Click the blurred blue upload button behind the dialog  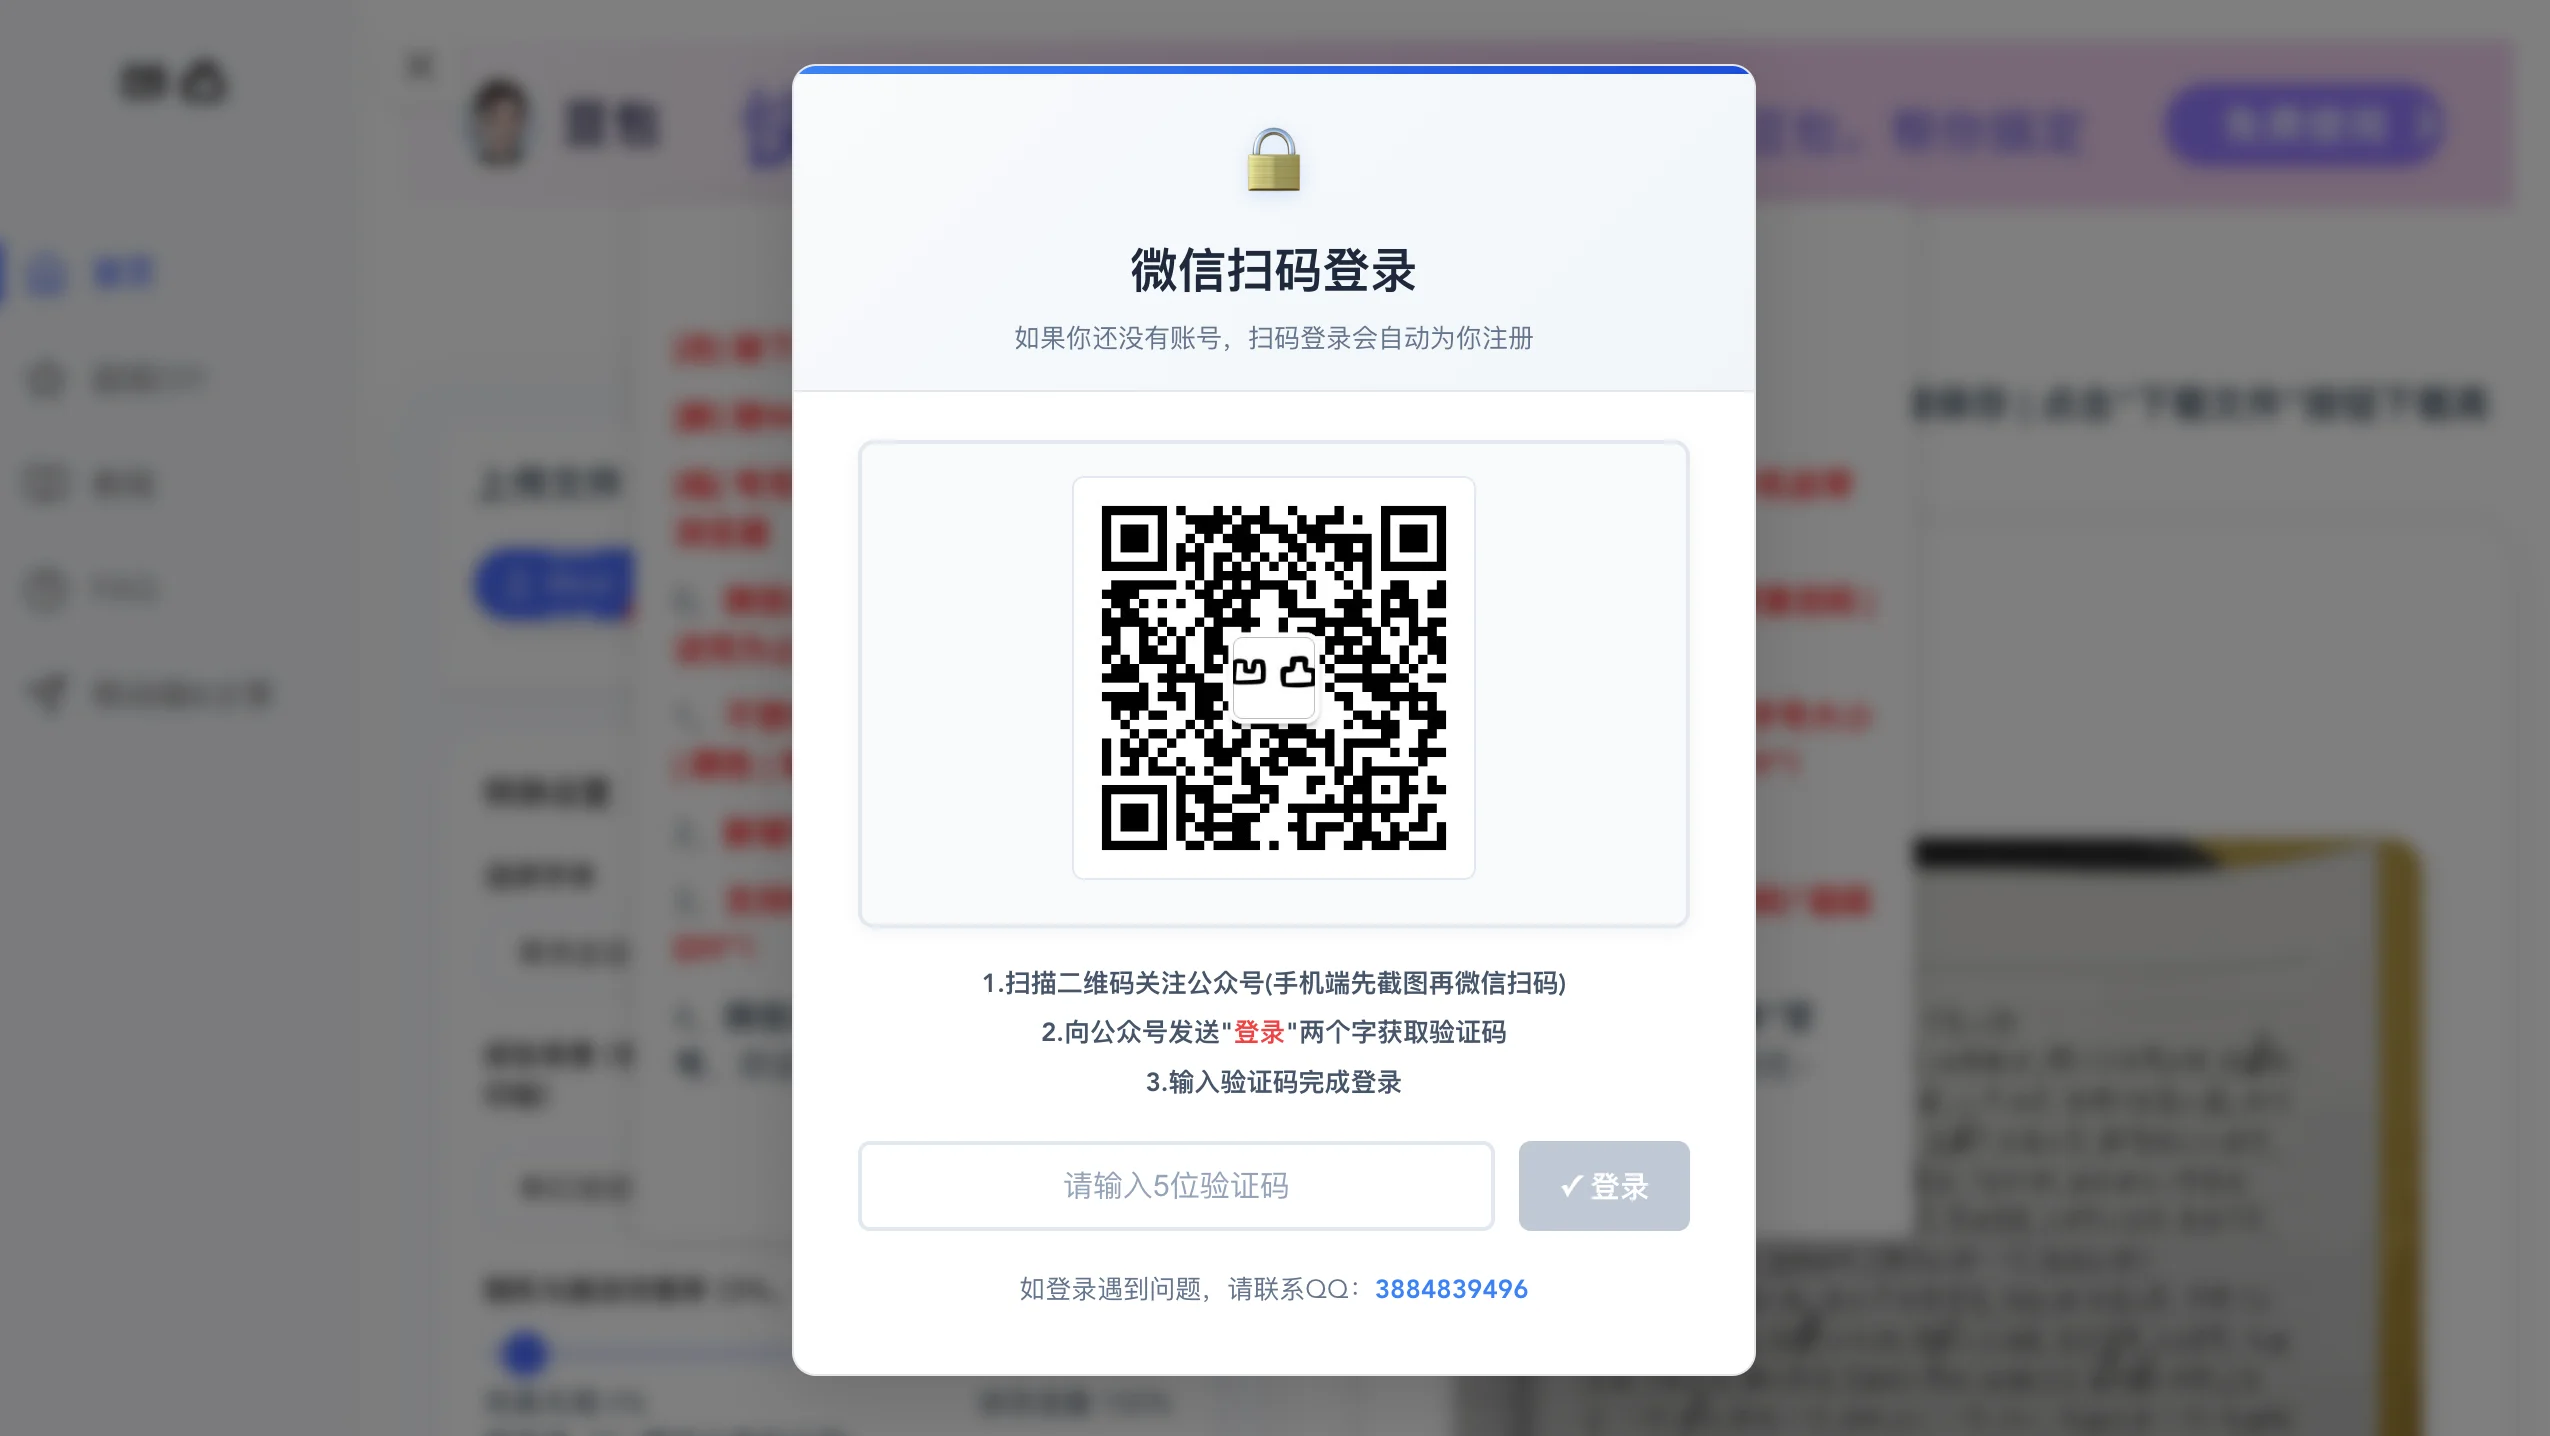pos(555,583)
